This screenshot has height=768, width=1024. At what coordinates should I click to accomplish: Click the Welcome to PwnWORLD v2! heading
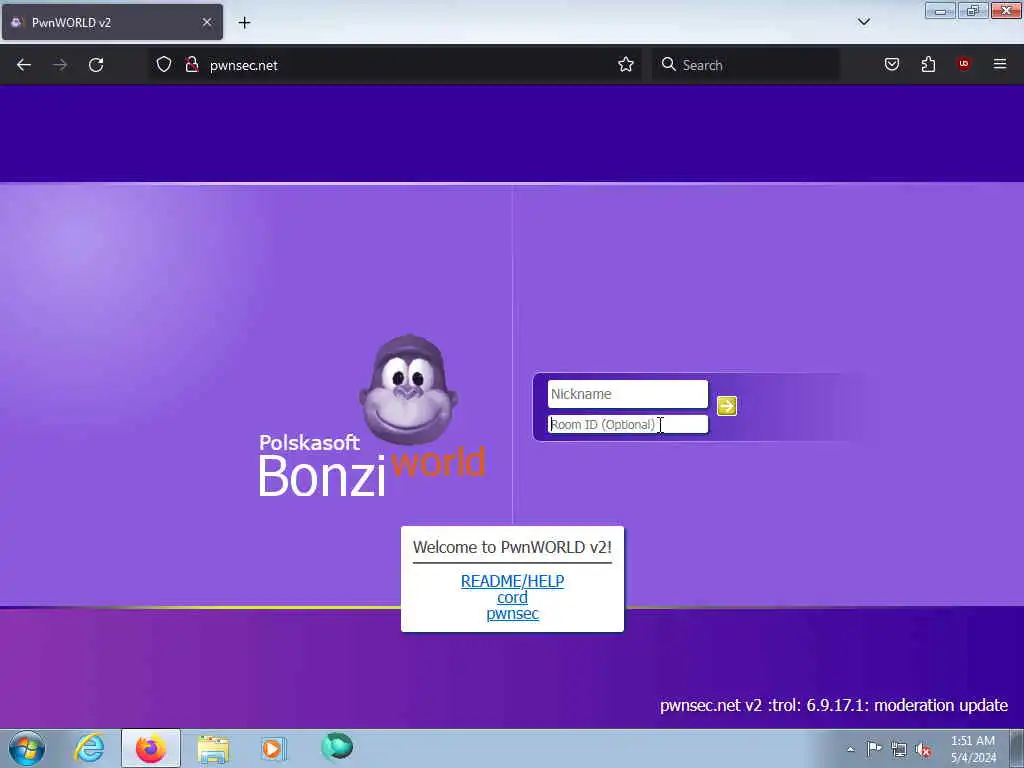pos(513,547)
